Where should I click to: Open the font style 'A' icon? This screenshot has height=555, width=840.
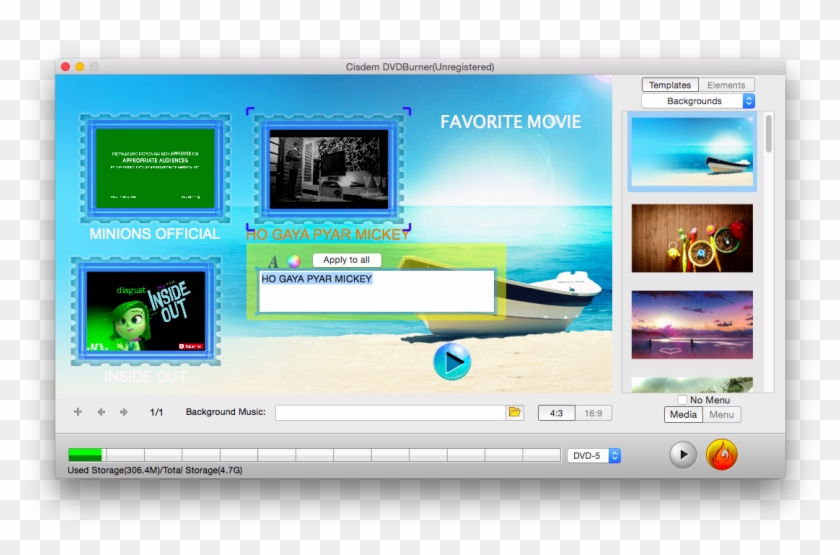[273, 261]
